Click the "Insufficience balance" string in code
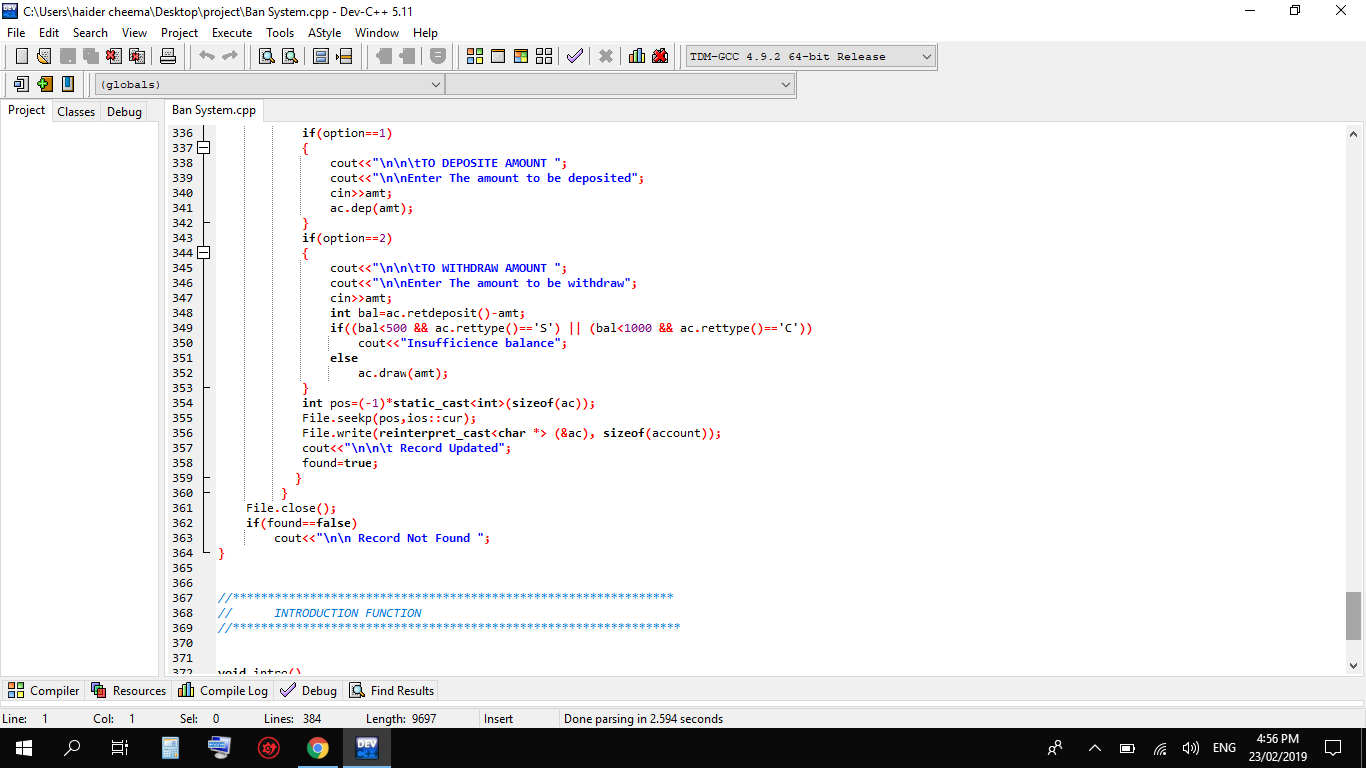Viewport: 1366px width, 768px height. click(481, 343)
